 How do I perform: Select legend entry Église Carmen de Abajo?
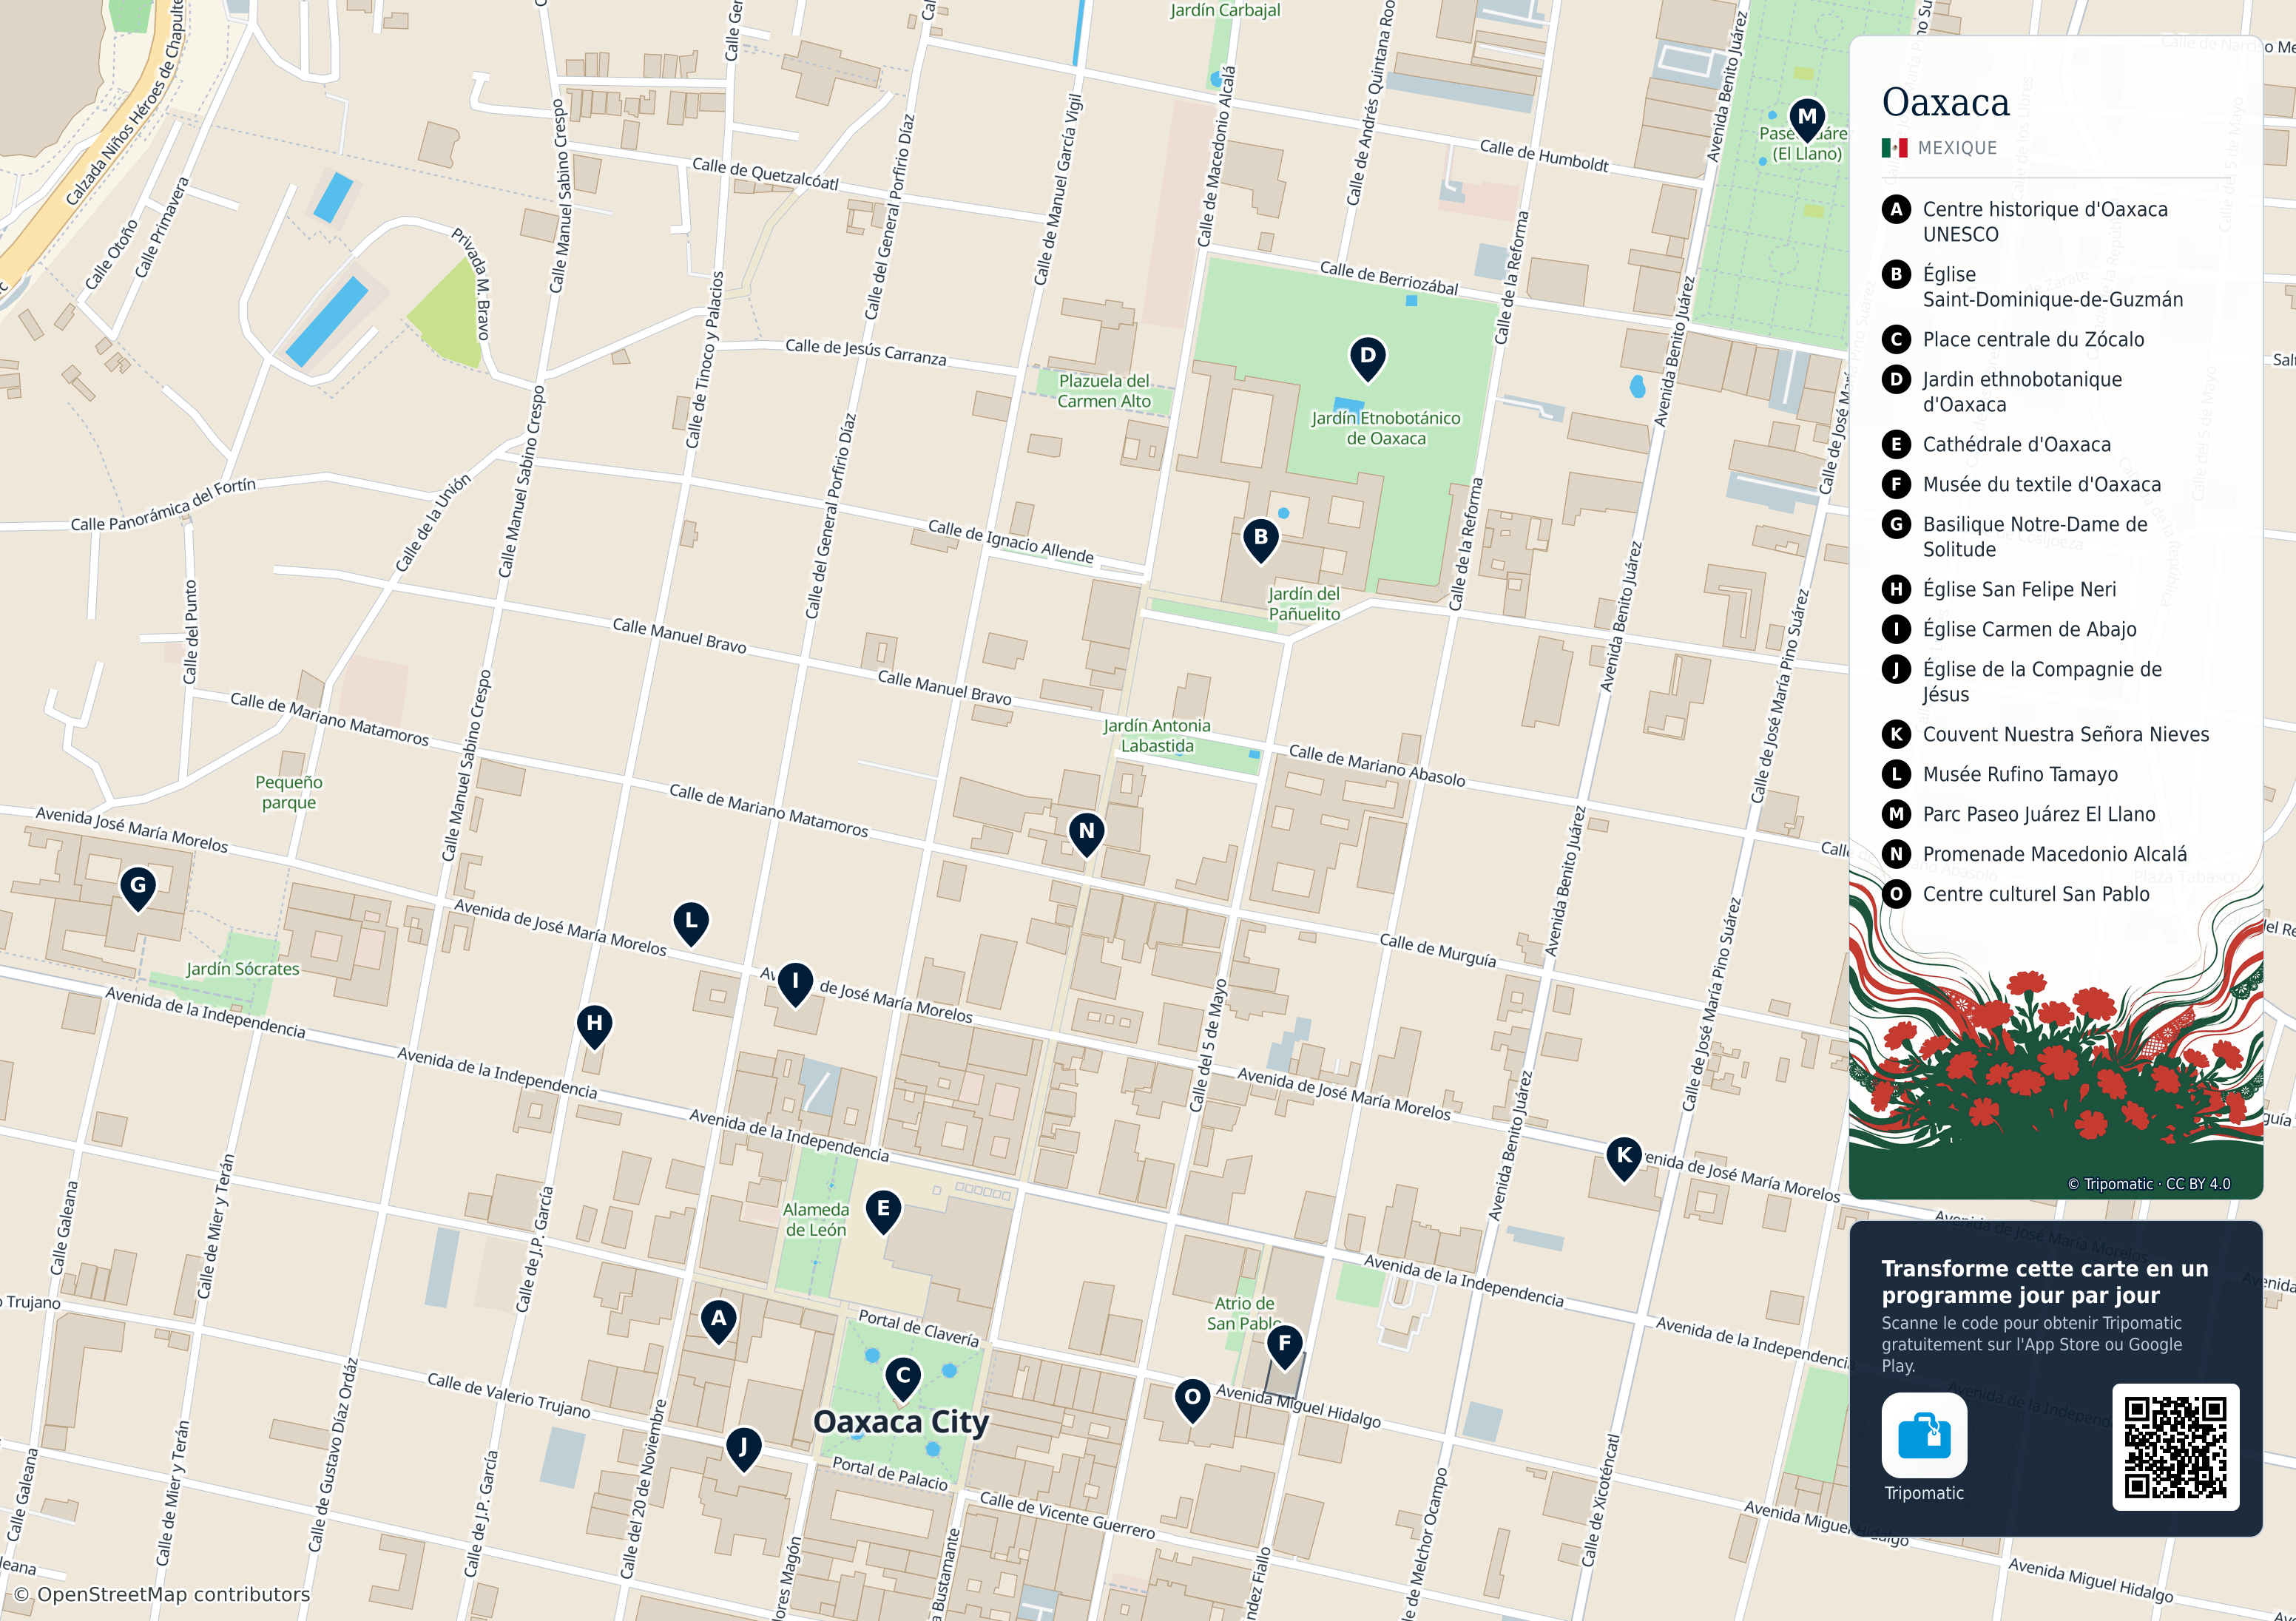(x=2010, y=630)
